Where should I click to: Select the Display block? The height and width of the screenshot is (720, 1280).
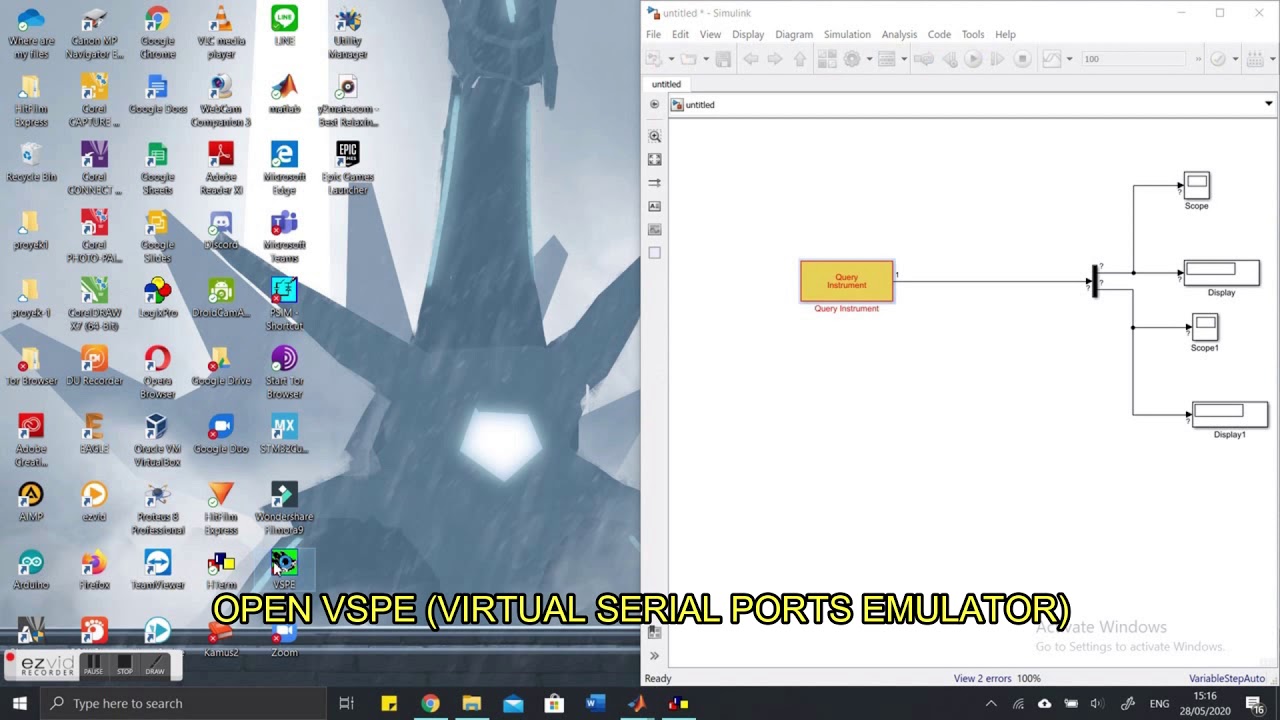tap(1221, 272)
